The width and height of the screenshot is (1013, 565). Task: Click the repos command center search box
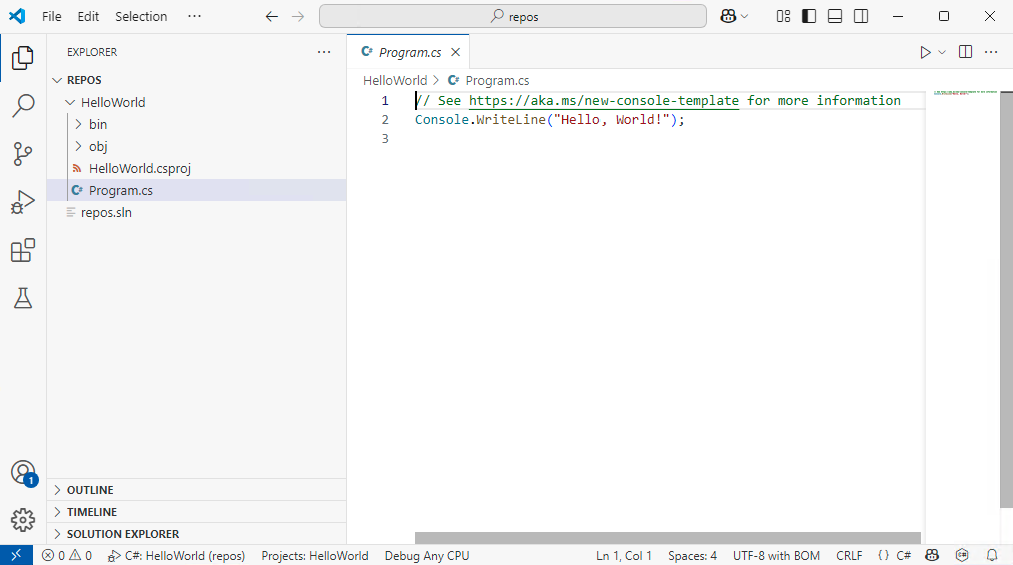[513, 16]
